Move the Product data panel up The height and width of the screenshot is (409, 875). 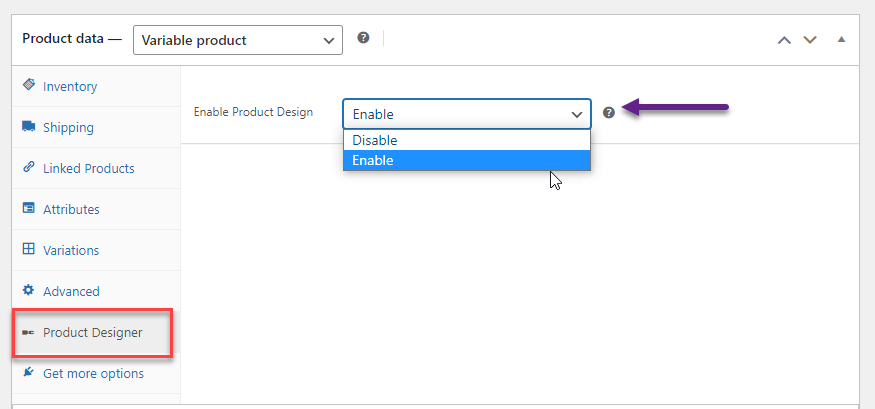coord(785,40)
